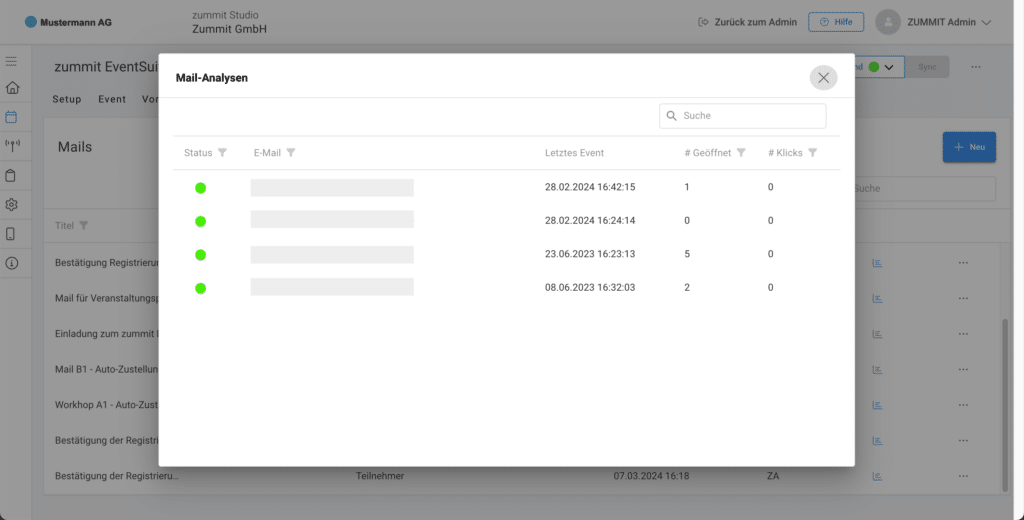Click the broadcast antenna sidebar icon
This screenshot has height=520, width=1024.
(x=12, y=146)
